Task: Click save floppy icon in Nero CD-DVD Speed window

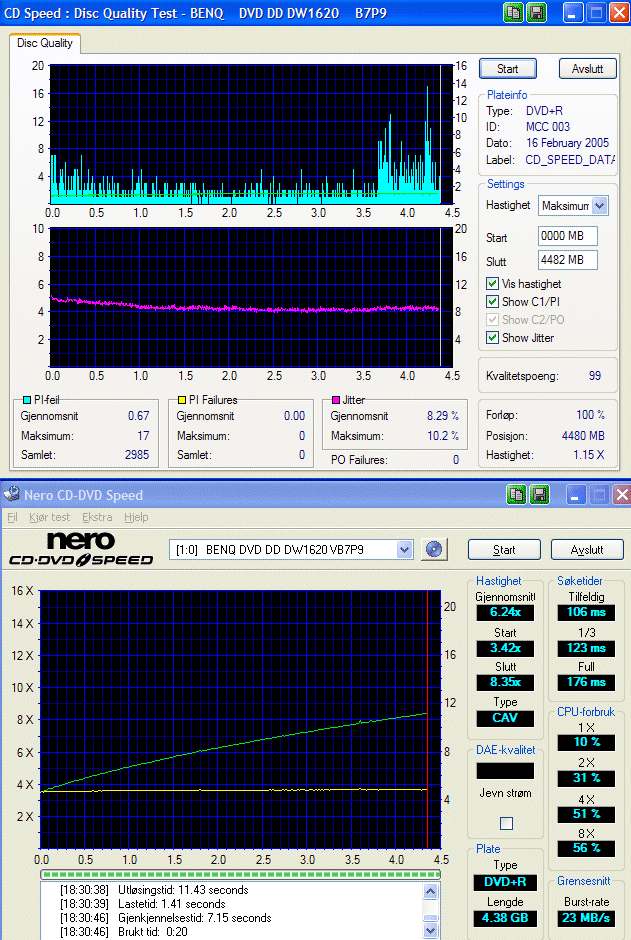Action: pos(540,495)
